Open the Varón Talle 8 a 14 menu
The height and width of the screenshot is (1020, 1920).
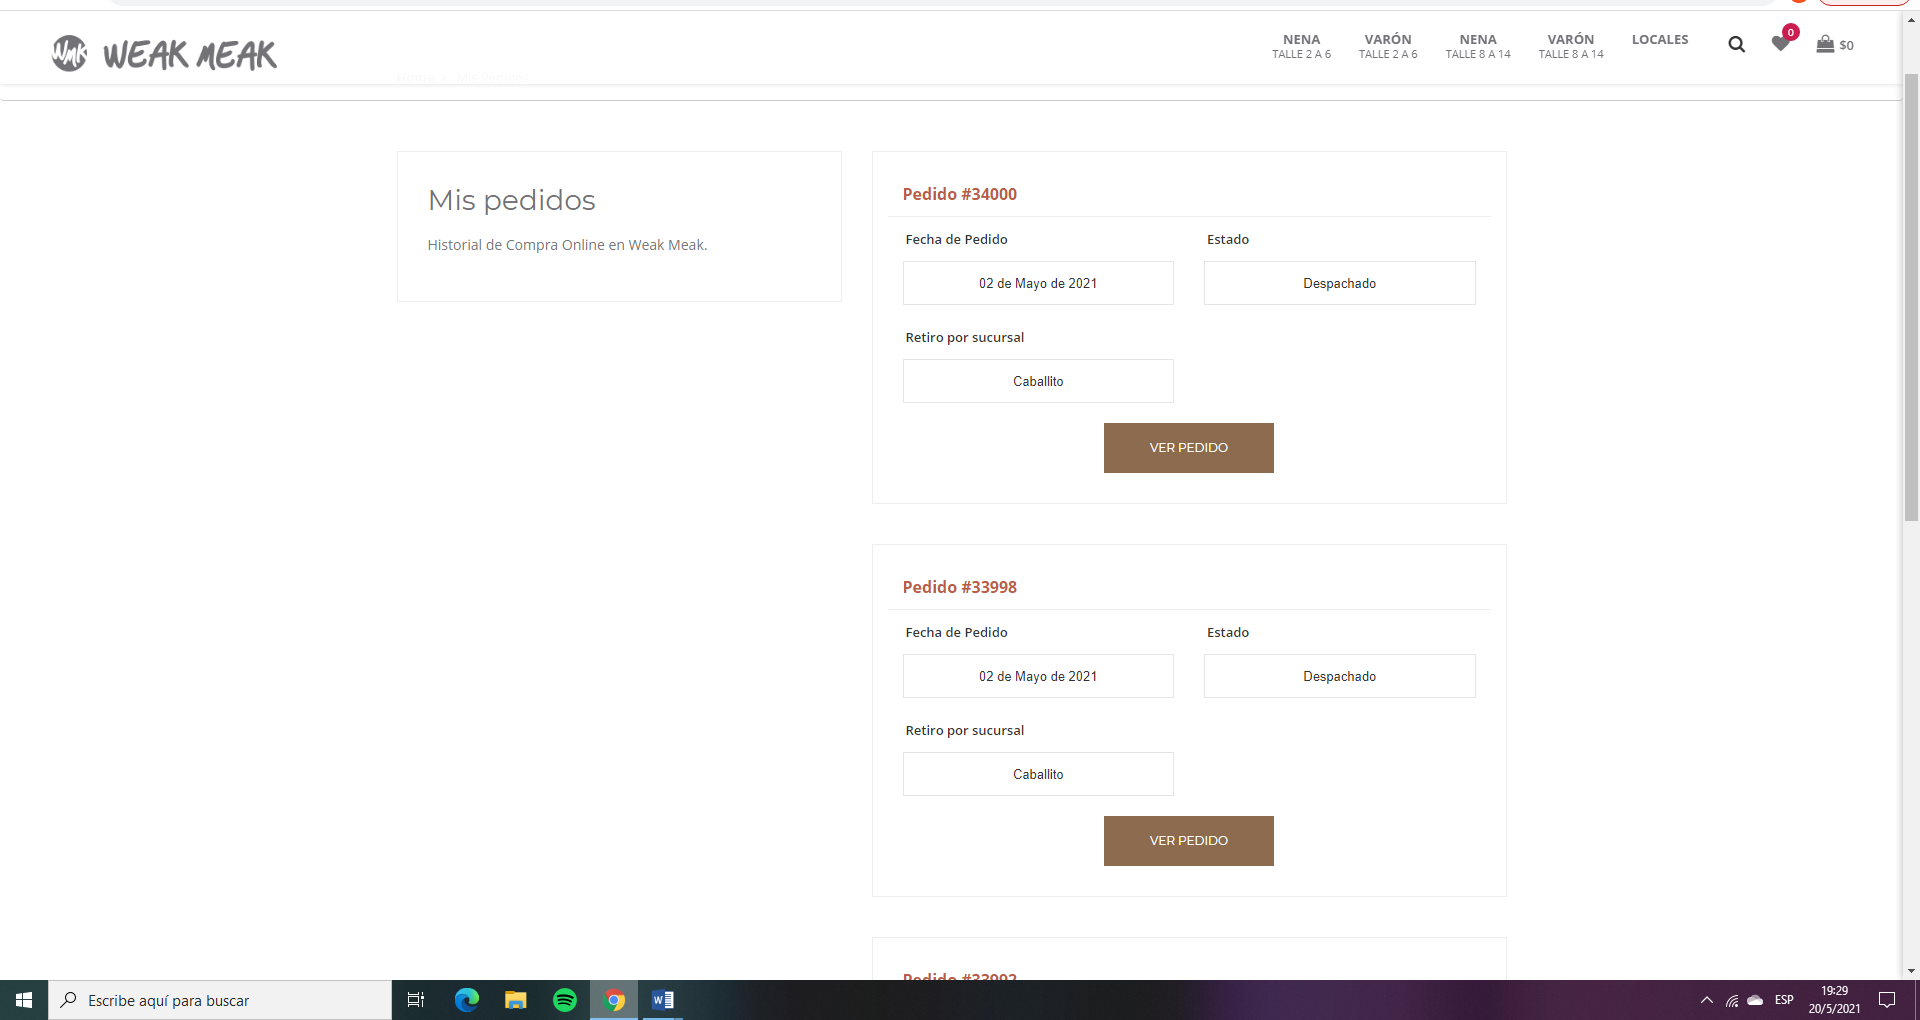pyautogui.click(x=1570, y=46)
